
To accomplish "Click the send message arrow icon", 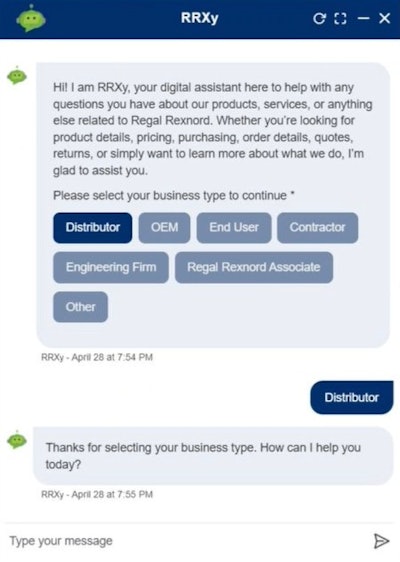I will tap(381, 540).
